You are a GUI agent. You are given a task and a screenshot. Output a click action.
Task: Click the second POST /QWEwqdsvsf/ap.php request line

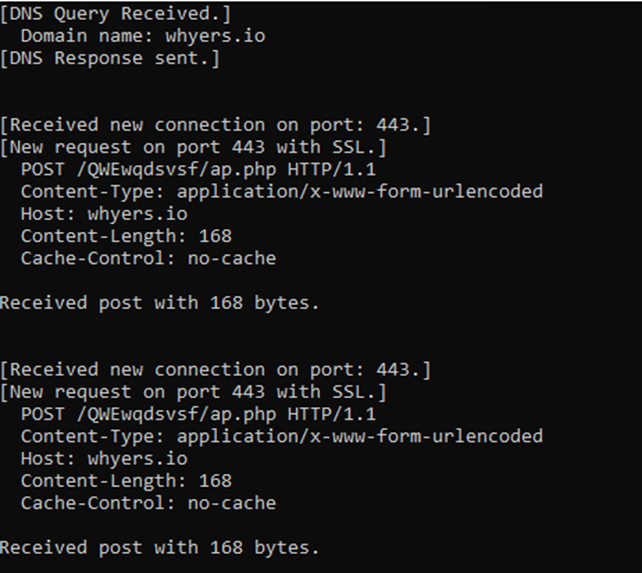click(198, 414)
